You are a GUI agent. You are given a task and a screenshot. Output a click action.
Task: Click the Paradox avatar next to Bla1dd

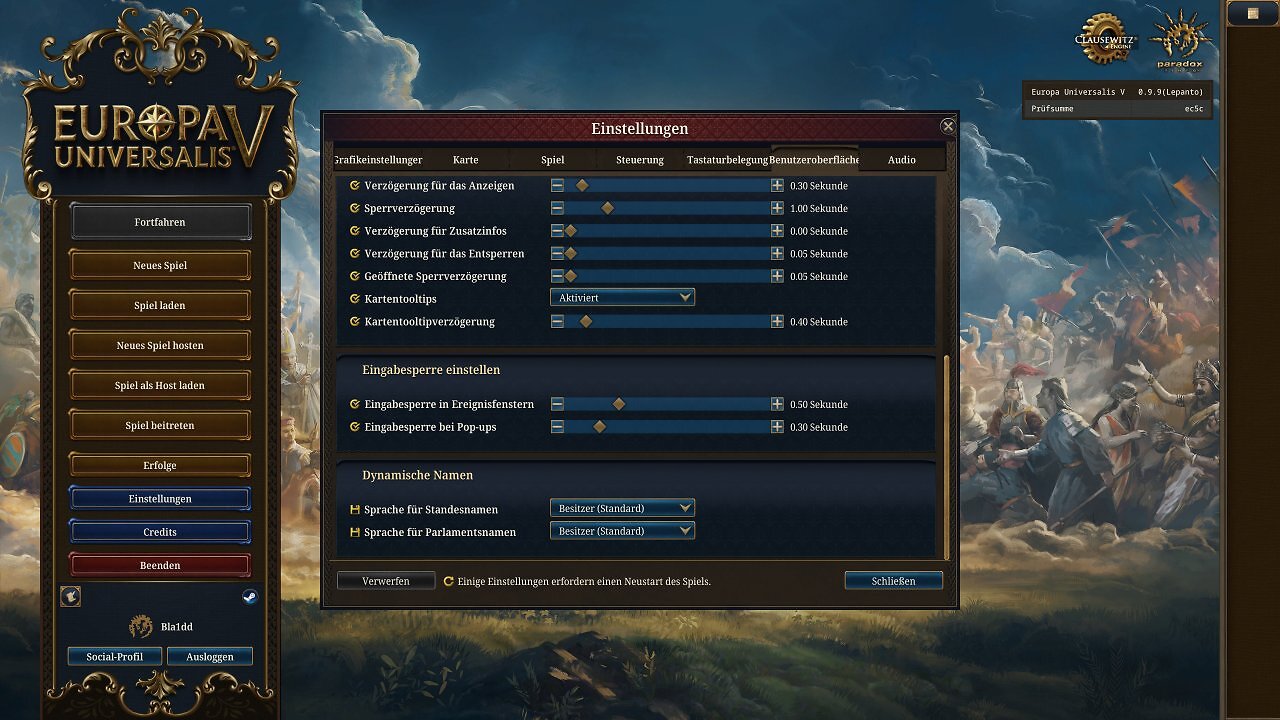tap(141, 627)
